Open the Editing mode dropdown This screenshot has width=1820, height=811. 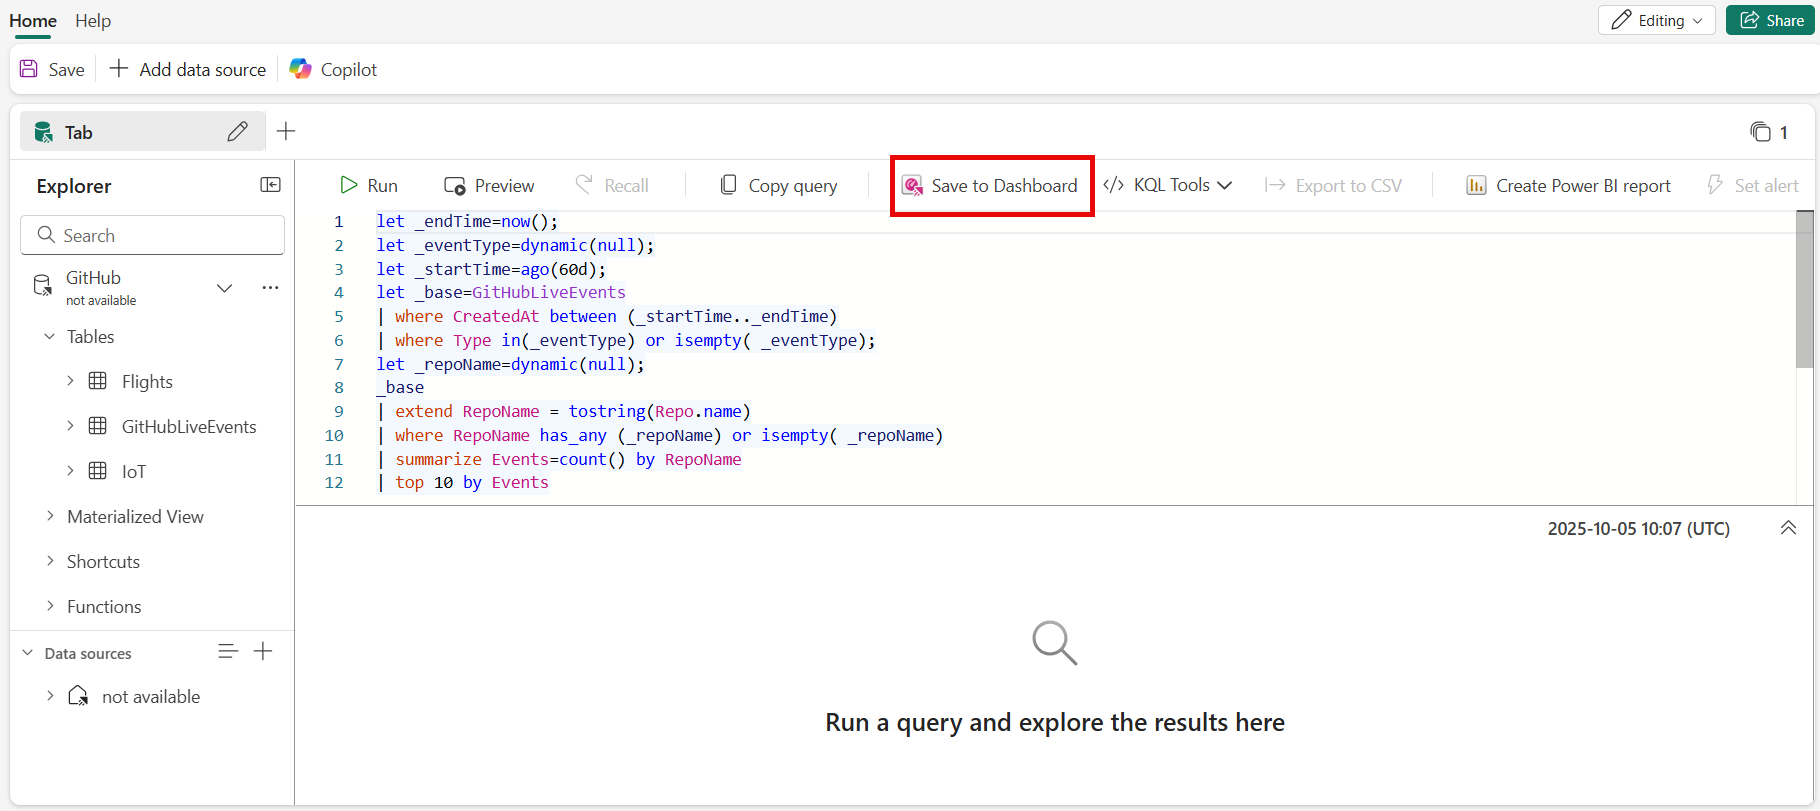1656,20
